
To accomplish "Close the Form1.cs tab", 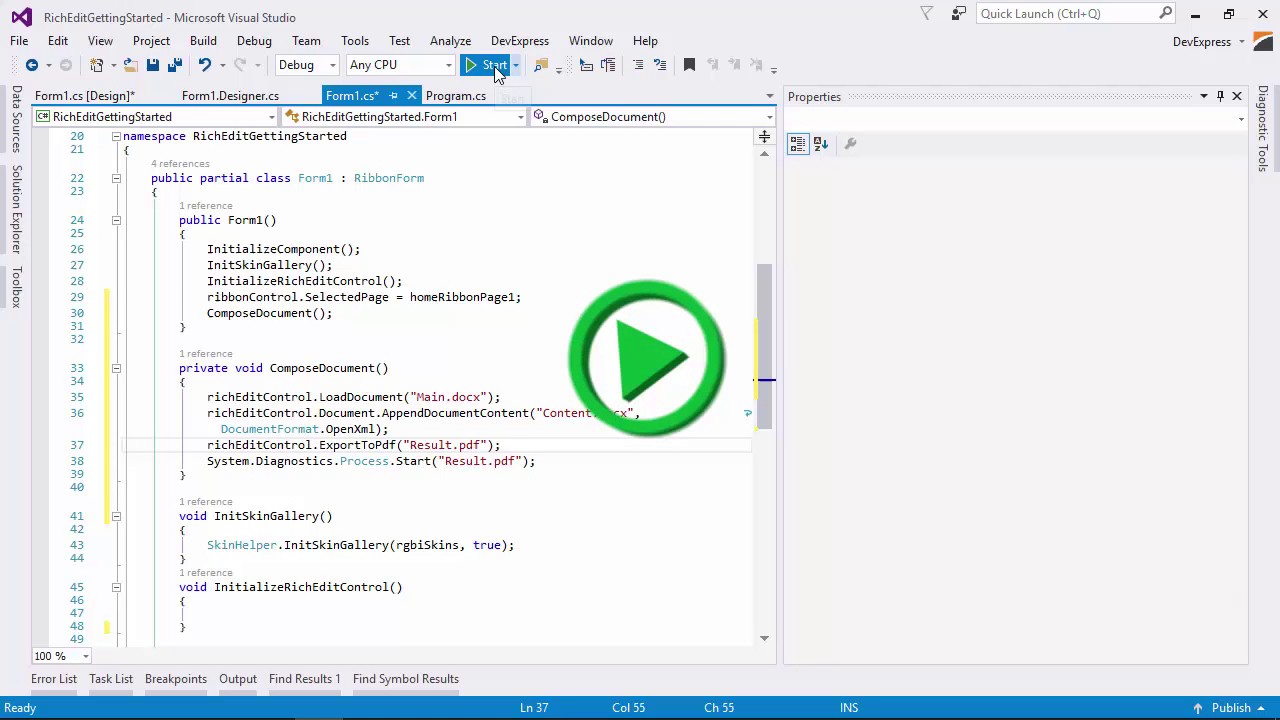I will 412,96.
